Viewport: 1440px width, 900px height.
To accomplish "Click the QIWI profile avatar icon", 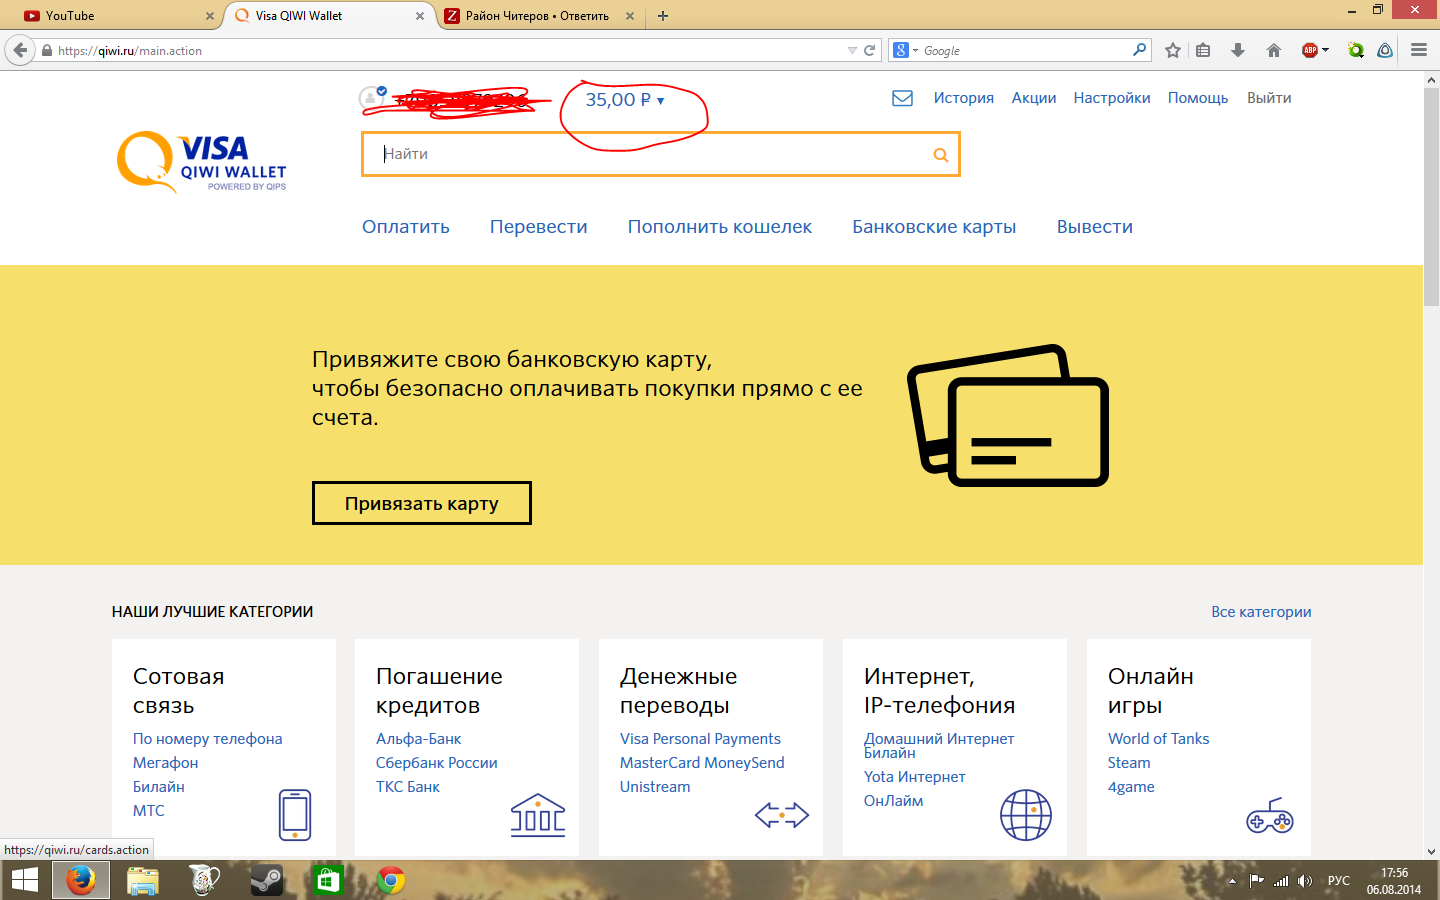I will [x=371, y=97].
